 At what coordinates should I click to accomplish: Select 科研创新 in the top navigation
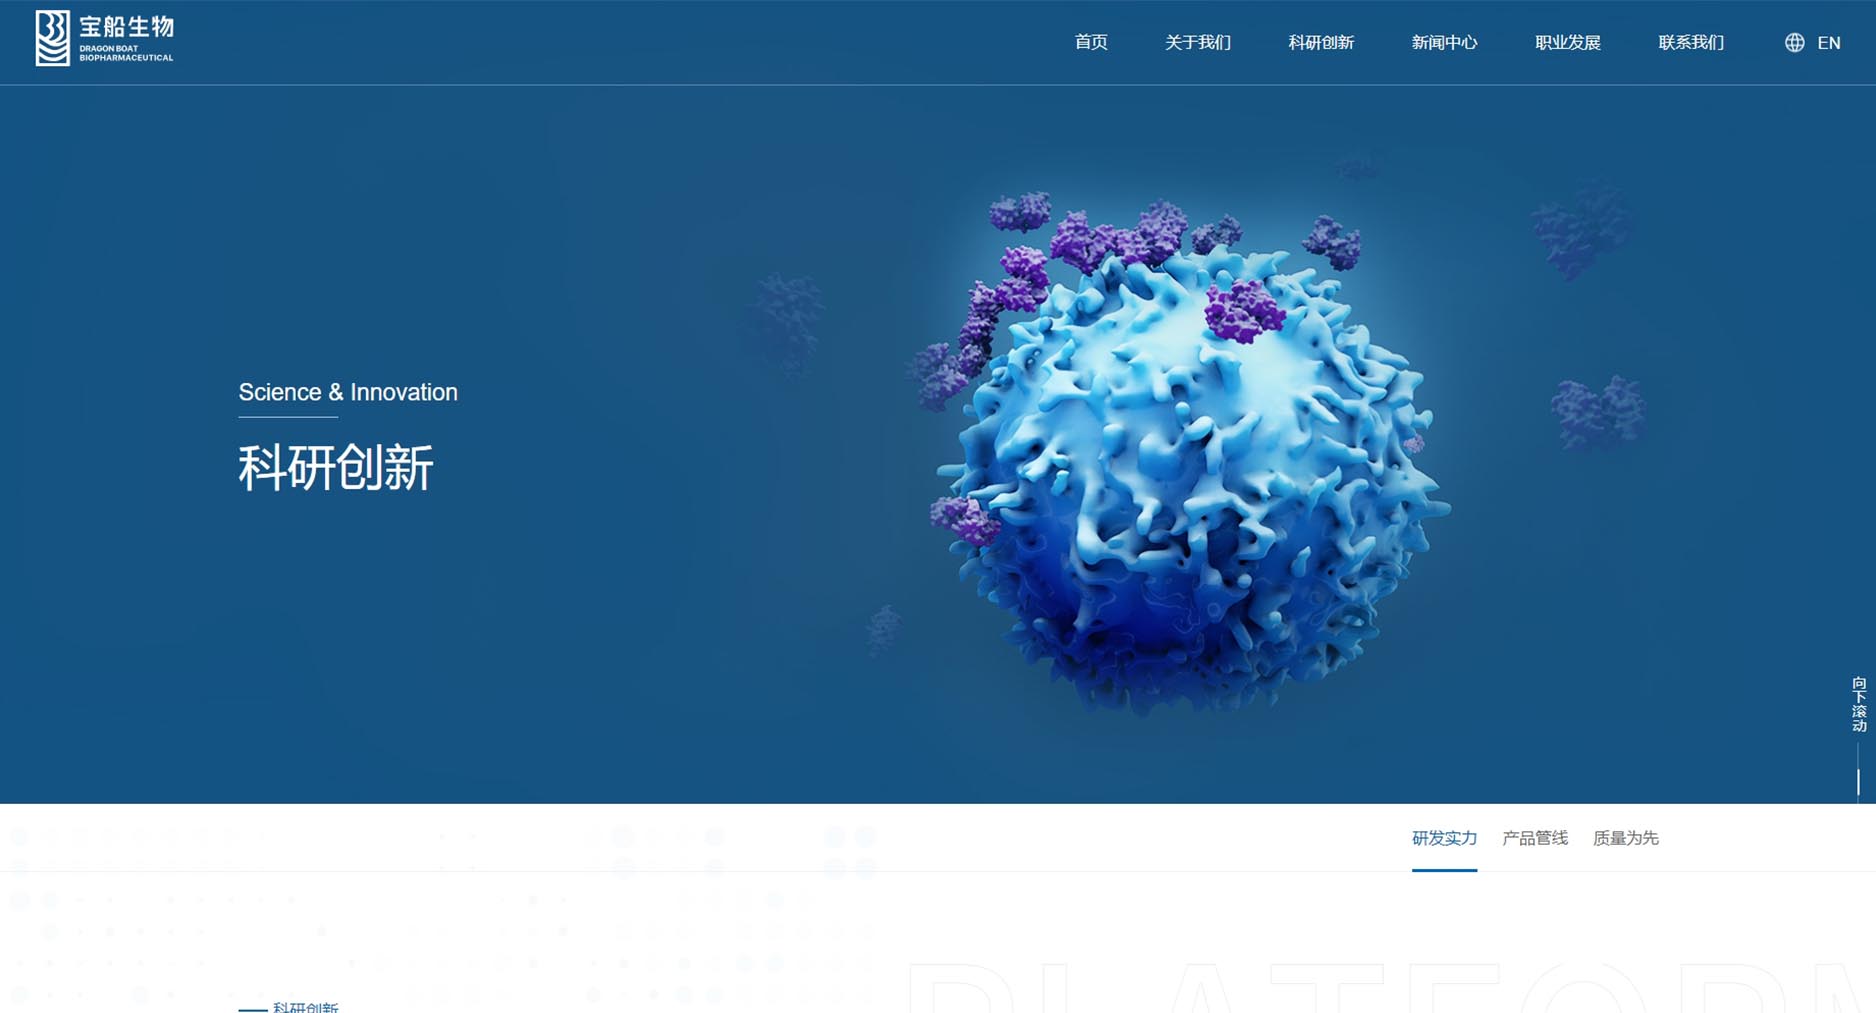pyautogui.click(x=1320, y=43)
